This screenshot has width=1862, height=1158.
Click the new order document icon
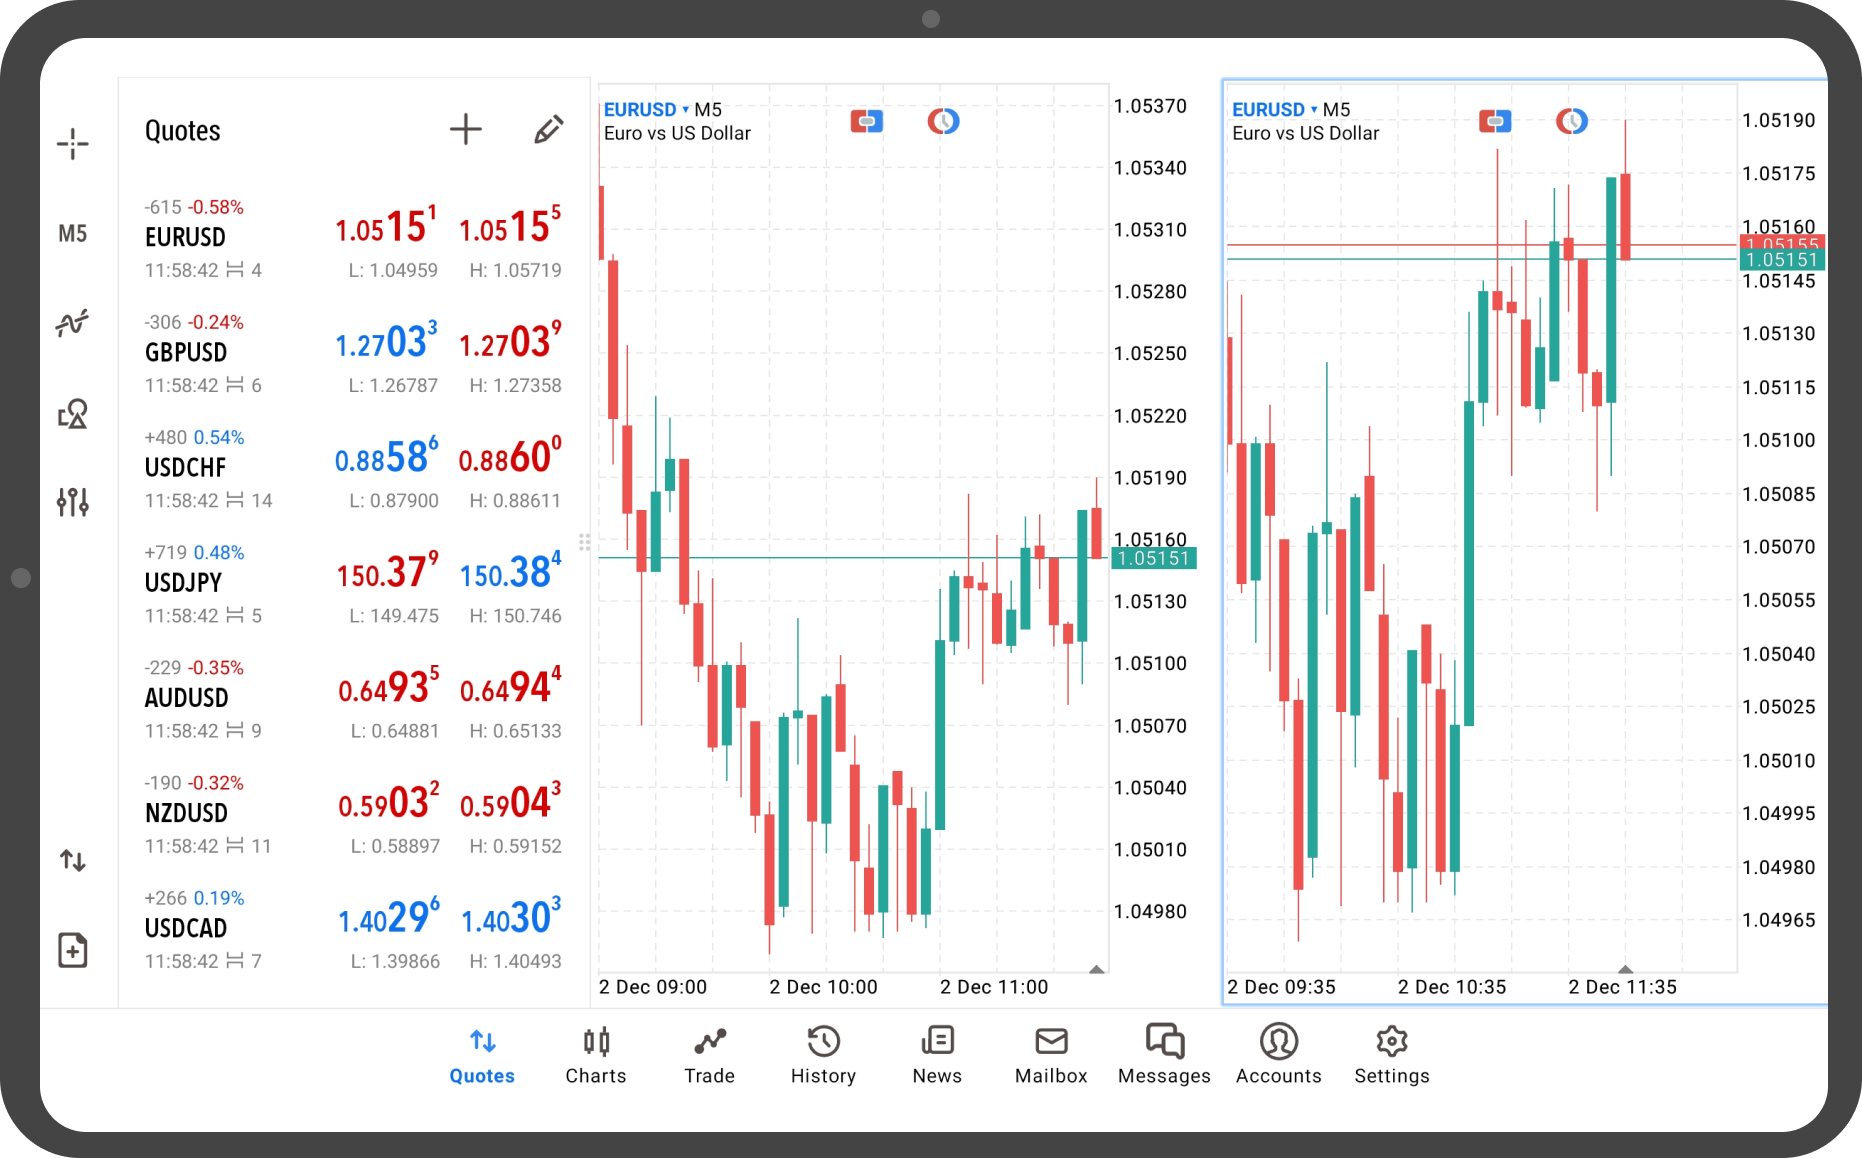coord(72,950)
